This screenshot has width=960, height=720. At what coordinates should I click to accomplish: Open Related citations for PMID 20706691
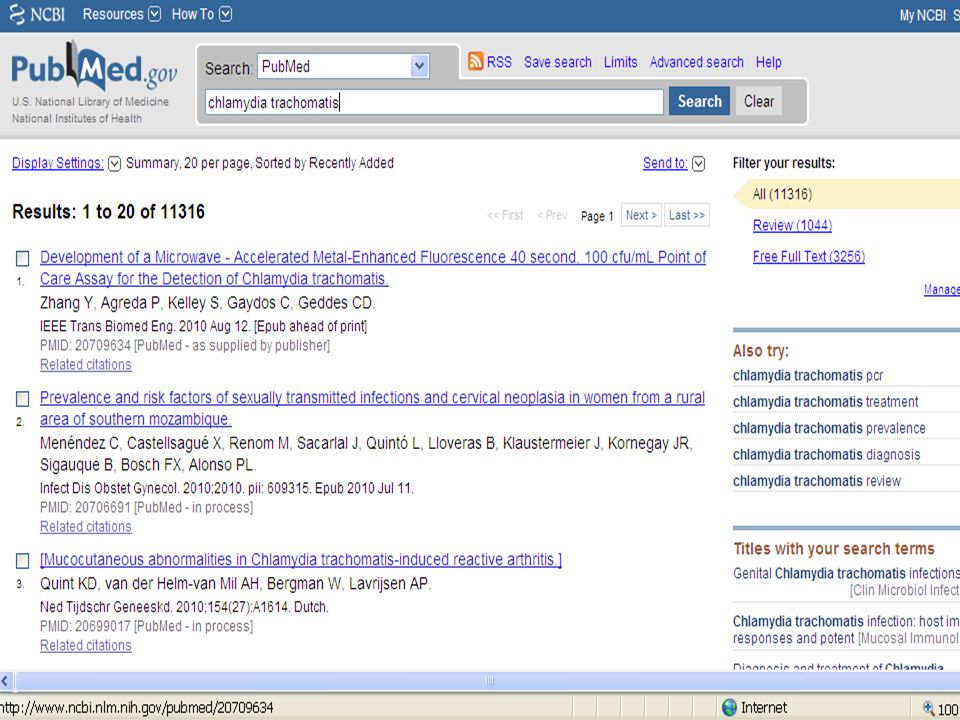86,527
